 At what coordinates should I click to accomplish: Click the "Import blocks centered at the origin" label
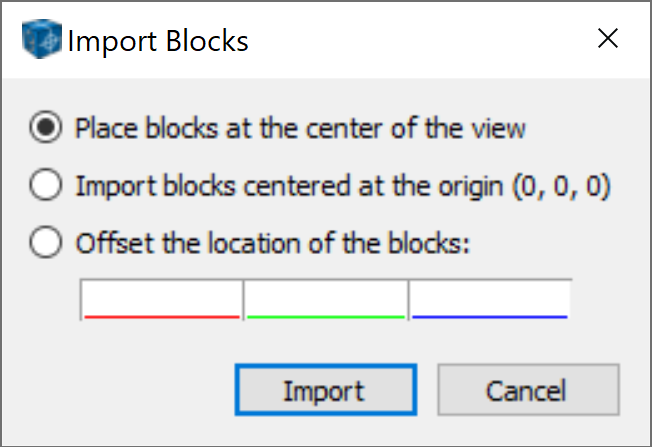click(270, 186)
